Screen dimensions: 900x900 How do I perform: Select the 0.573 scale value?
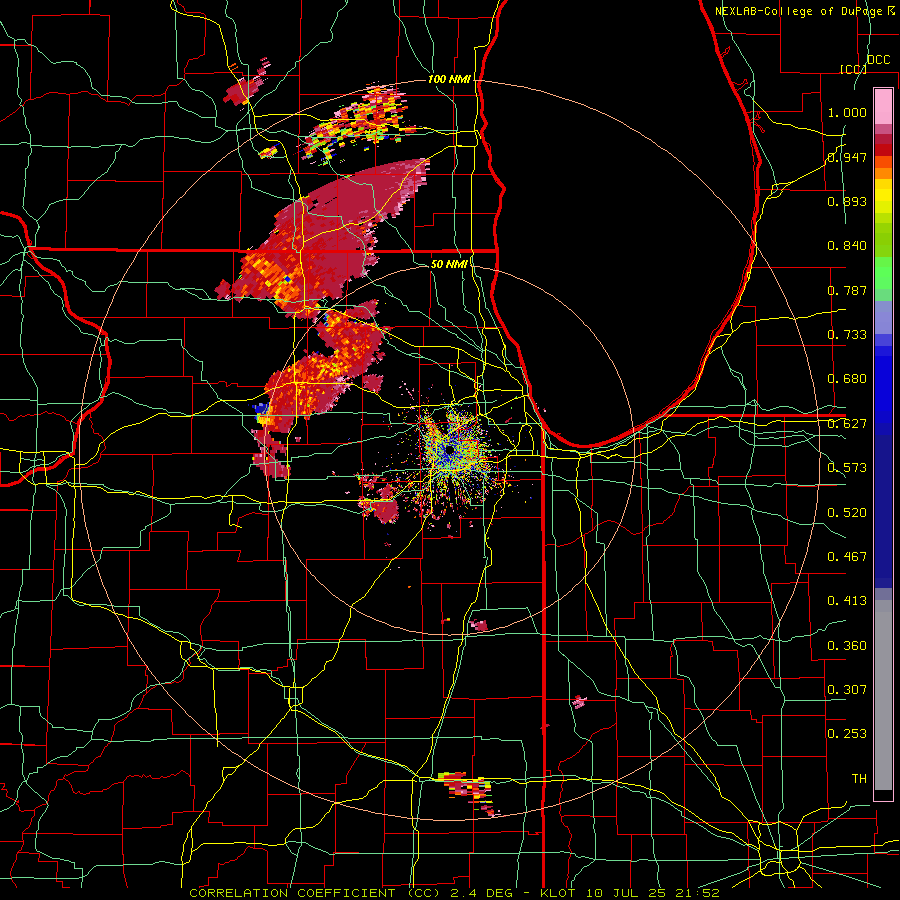[847, 467]
